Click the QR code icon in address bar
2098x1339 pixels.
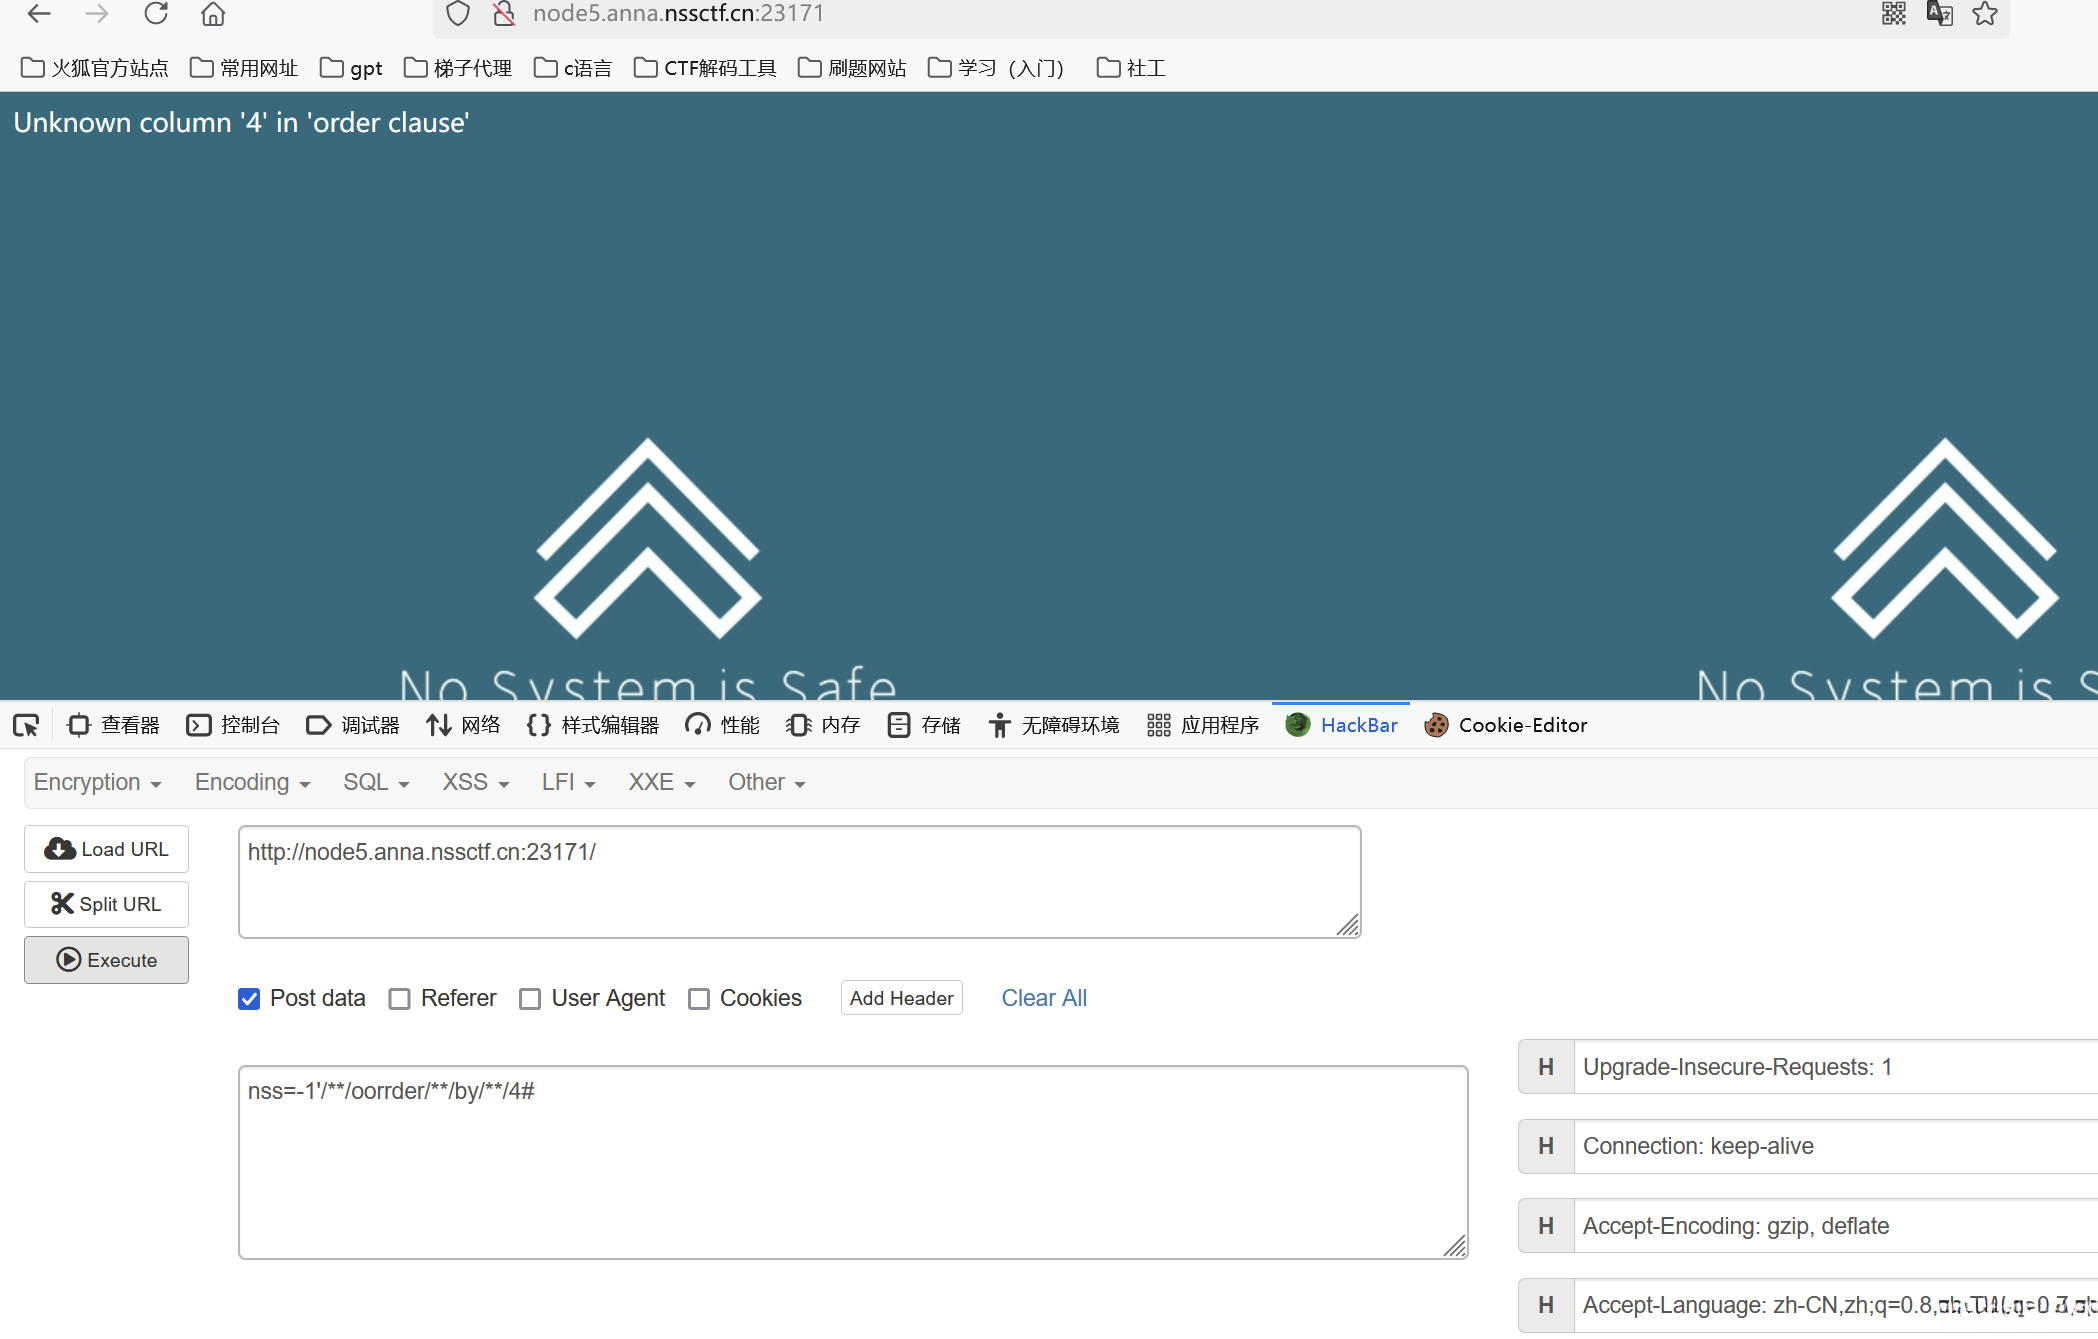[1894, 14]
